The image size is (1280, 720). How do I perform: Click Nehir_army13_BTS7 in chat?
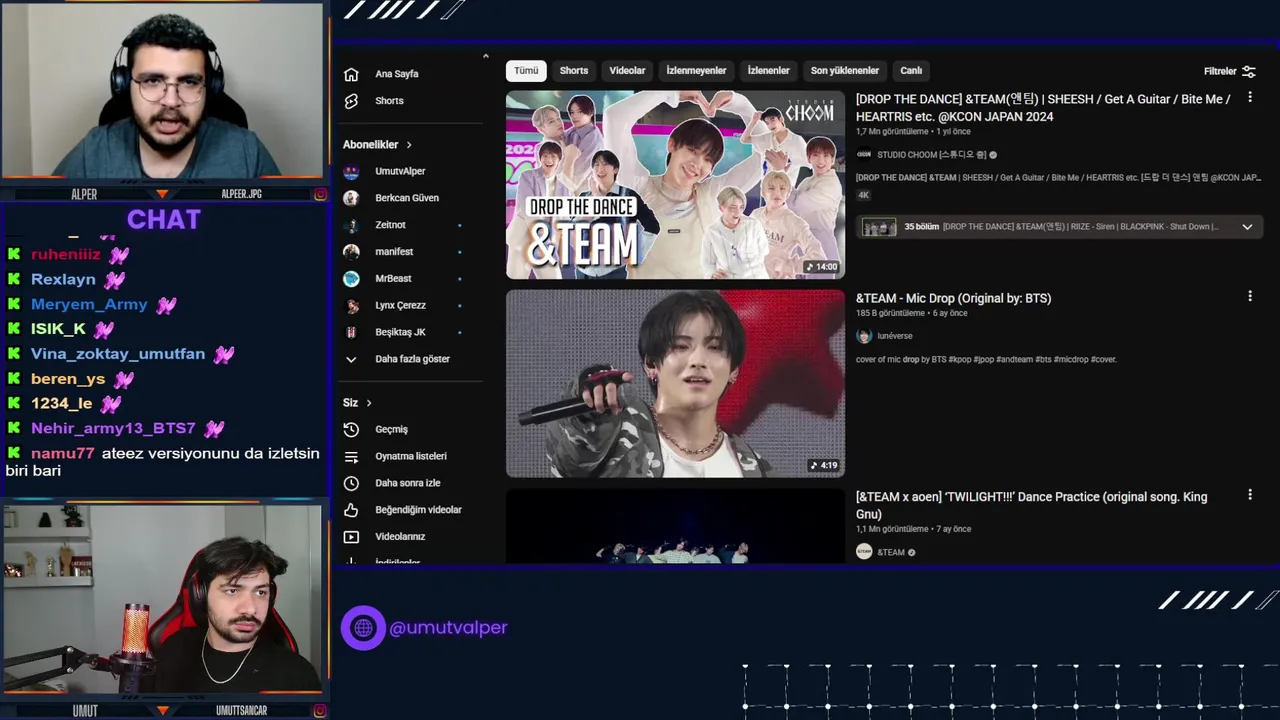click(113, 428)
